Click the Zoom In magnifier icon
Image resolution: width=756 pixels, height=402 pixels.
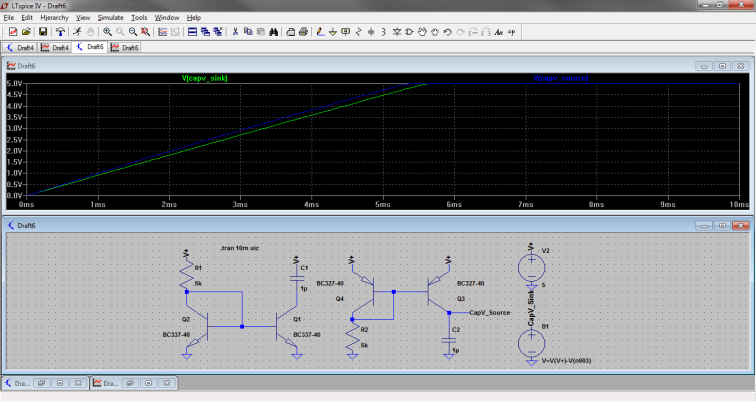107,32
